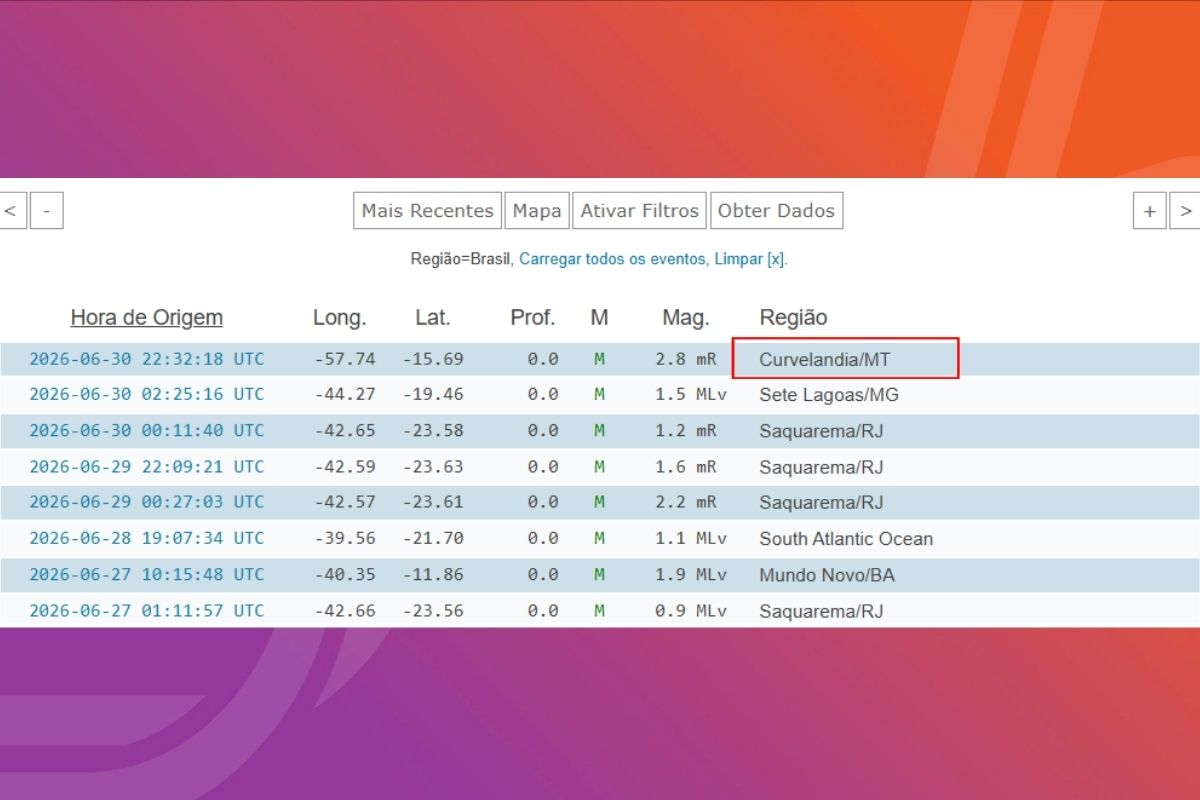Open event at 2026-06-28 19:07:34 UTC
The image size is (1200, 800).
click(147, 539)
